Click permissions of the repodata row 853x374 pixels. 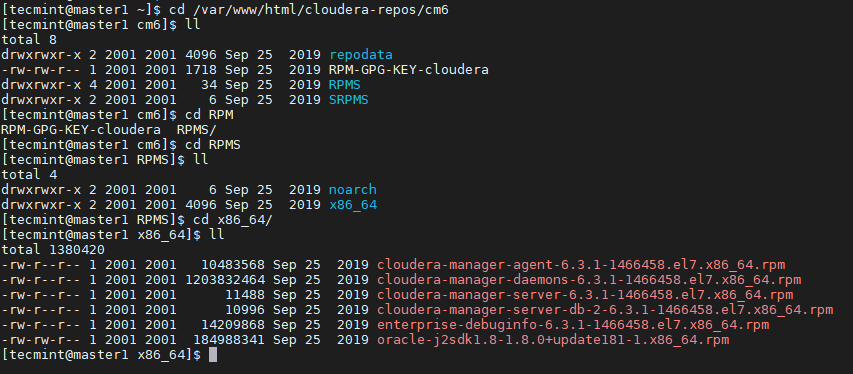pos(41,54)
